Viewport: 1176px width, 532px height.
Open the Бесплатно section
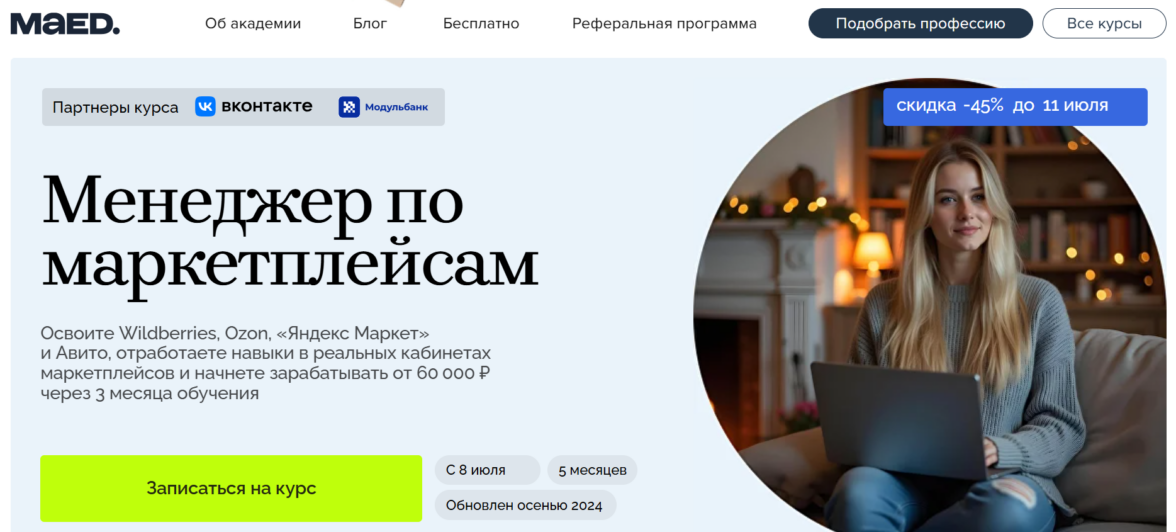click(x=481, y=23)
